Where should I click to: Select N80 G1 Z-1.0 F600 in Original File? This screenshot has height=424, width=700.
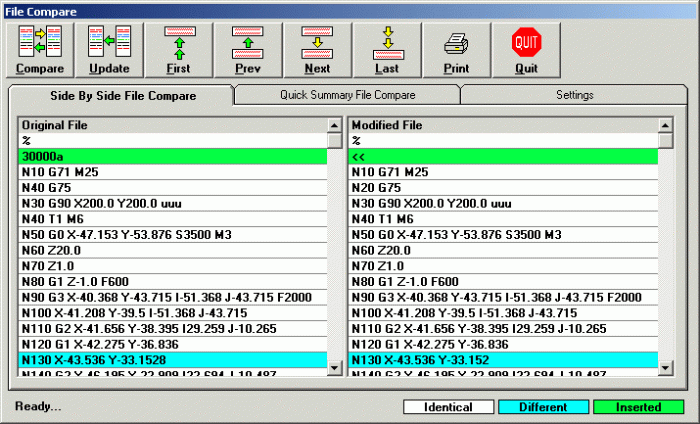173,282
